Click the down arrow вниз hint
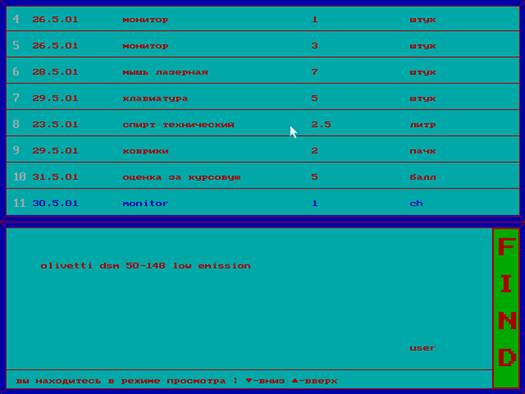This screenshot has width=525, height=394. (x=265, y=381)
